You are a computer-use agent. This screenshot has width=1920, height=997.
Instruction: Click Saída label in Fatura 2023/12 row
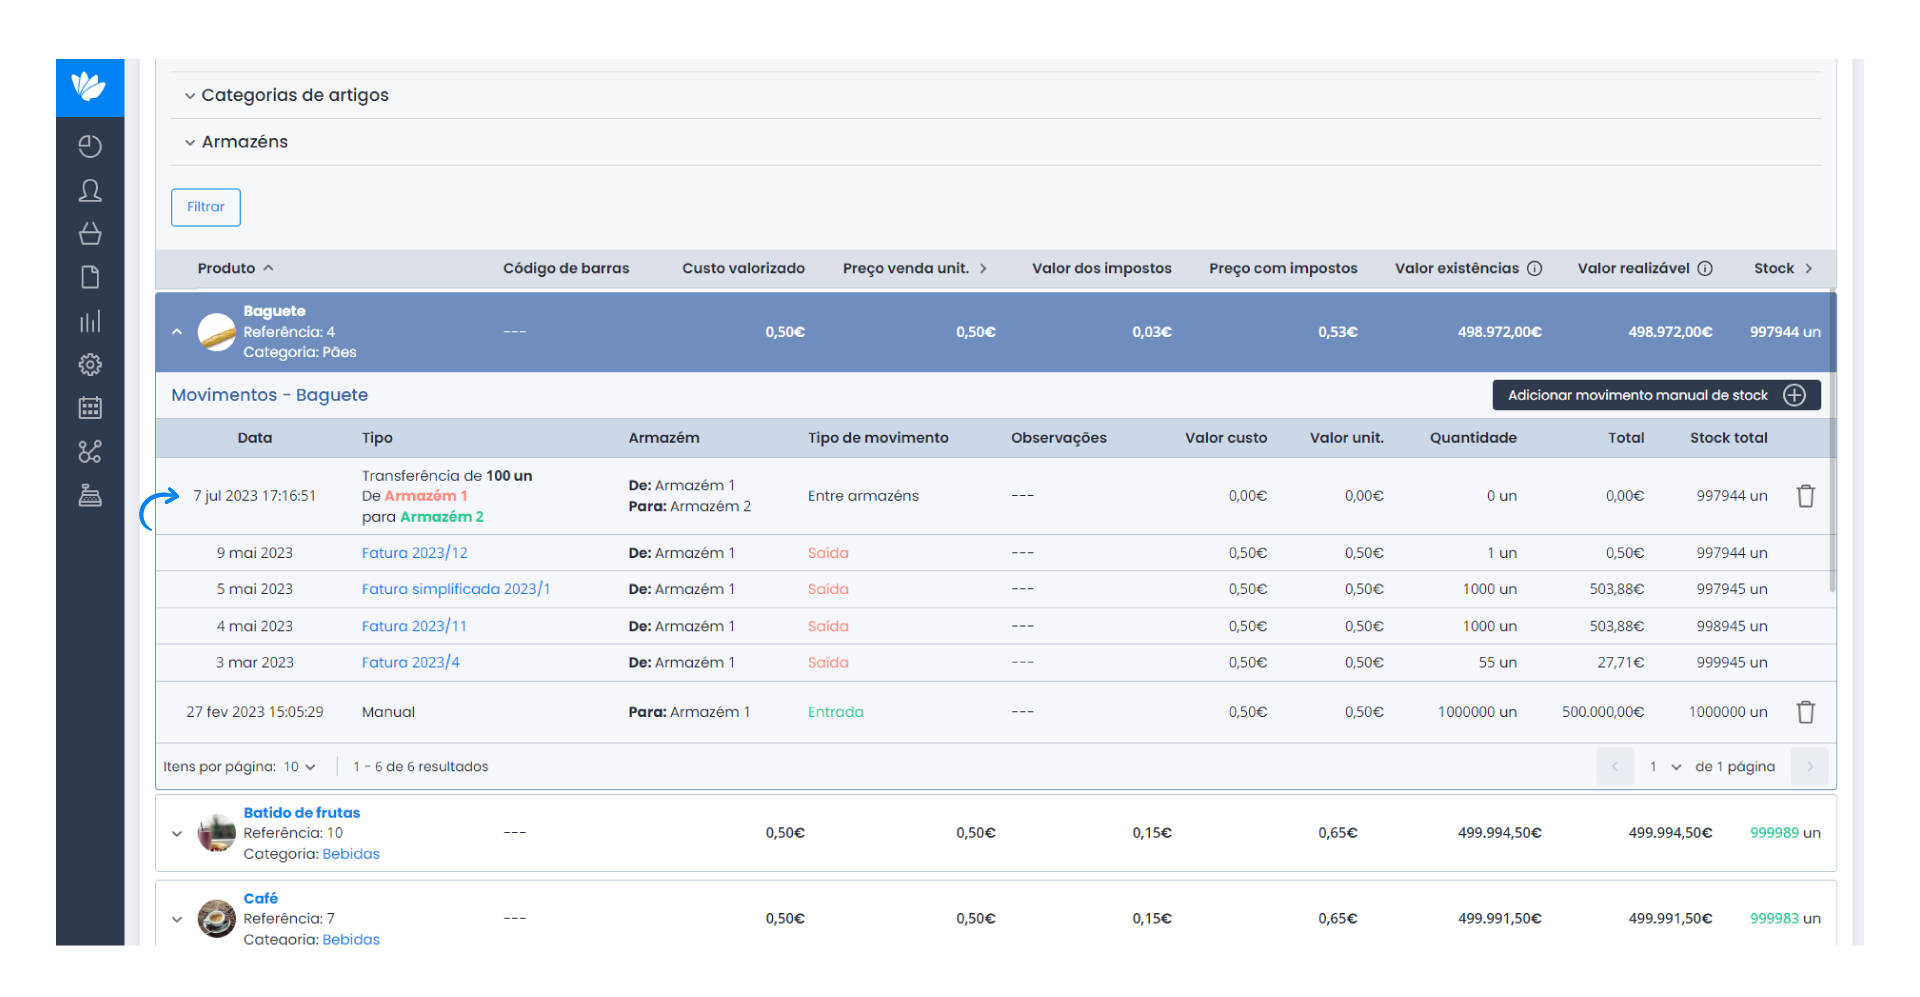point(828,553)
